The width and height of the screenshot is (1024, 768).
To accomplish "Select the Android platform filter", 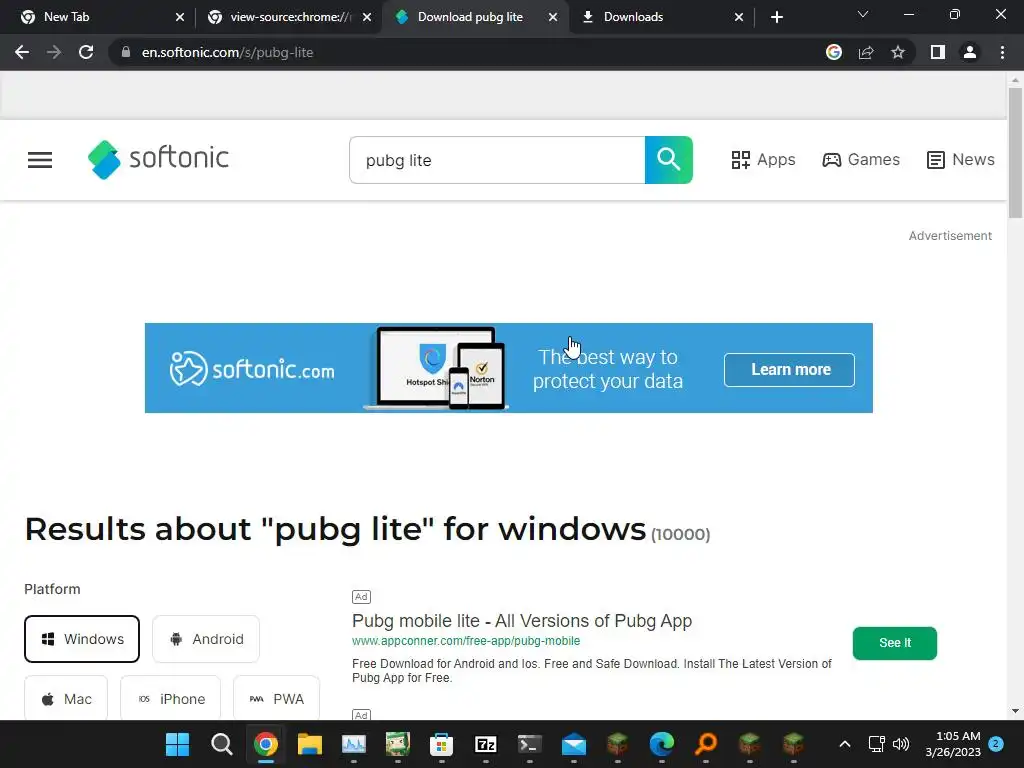I will tap(206, 639).
